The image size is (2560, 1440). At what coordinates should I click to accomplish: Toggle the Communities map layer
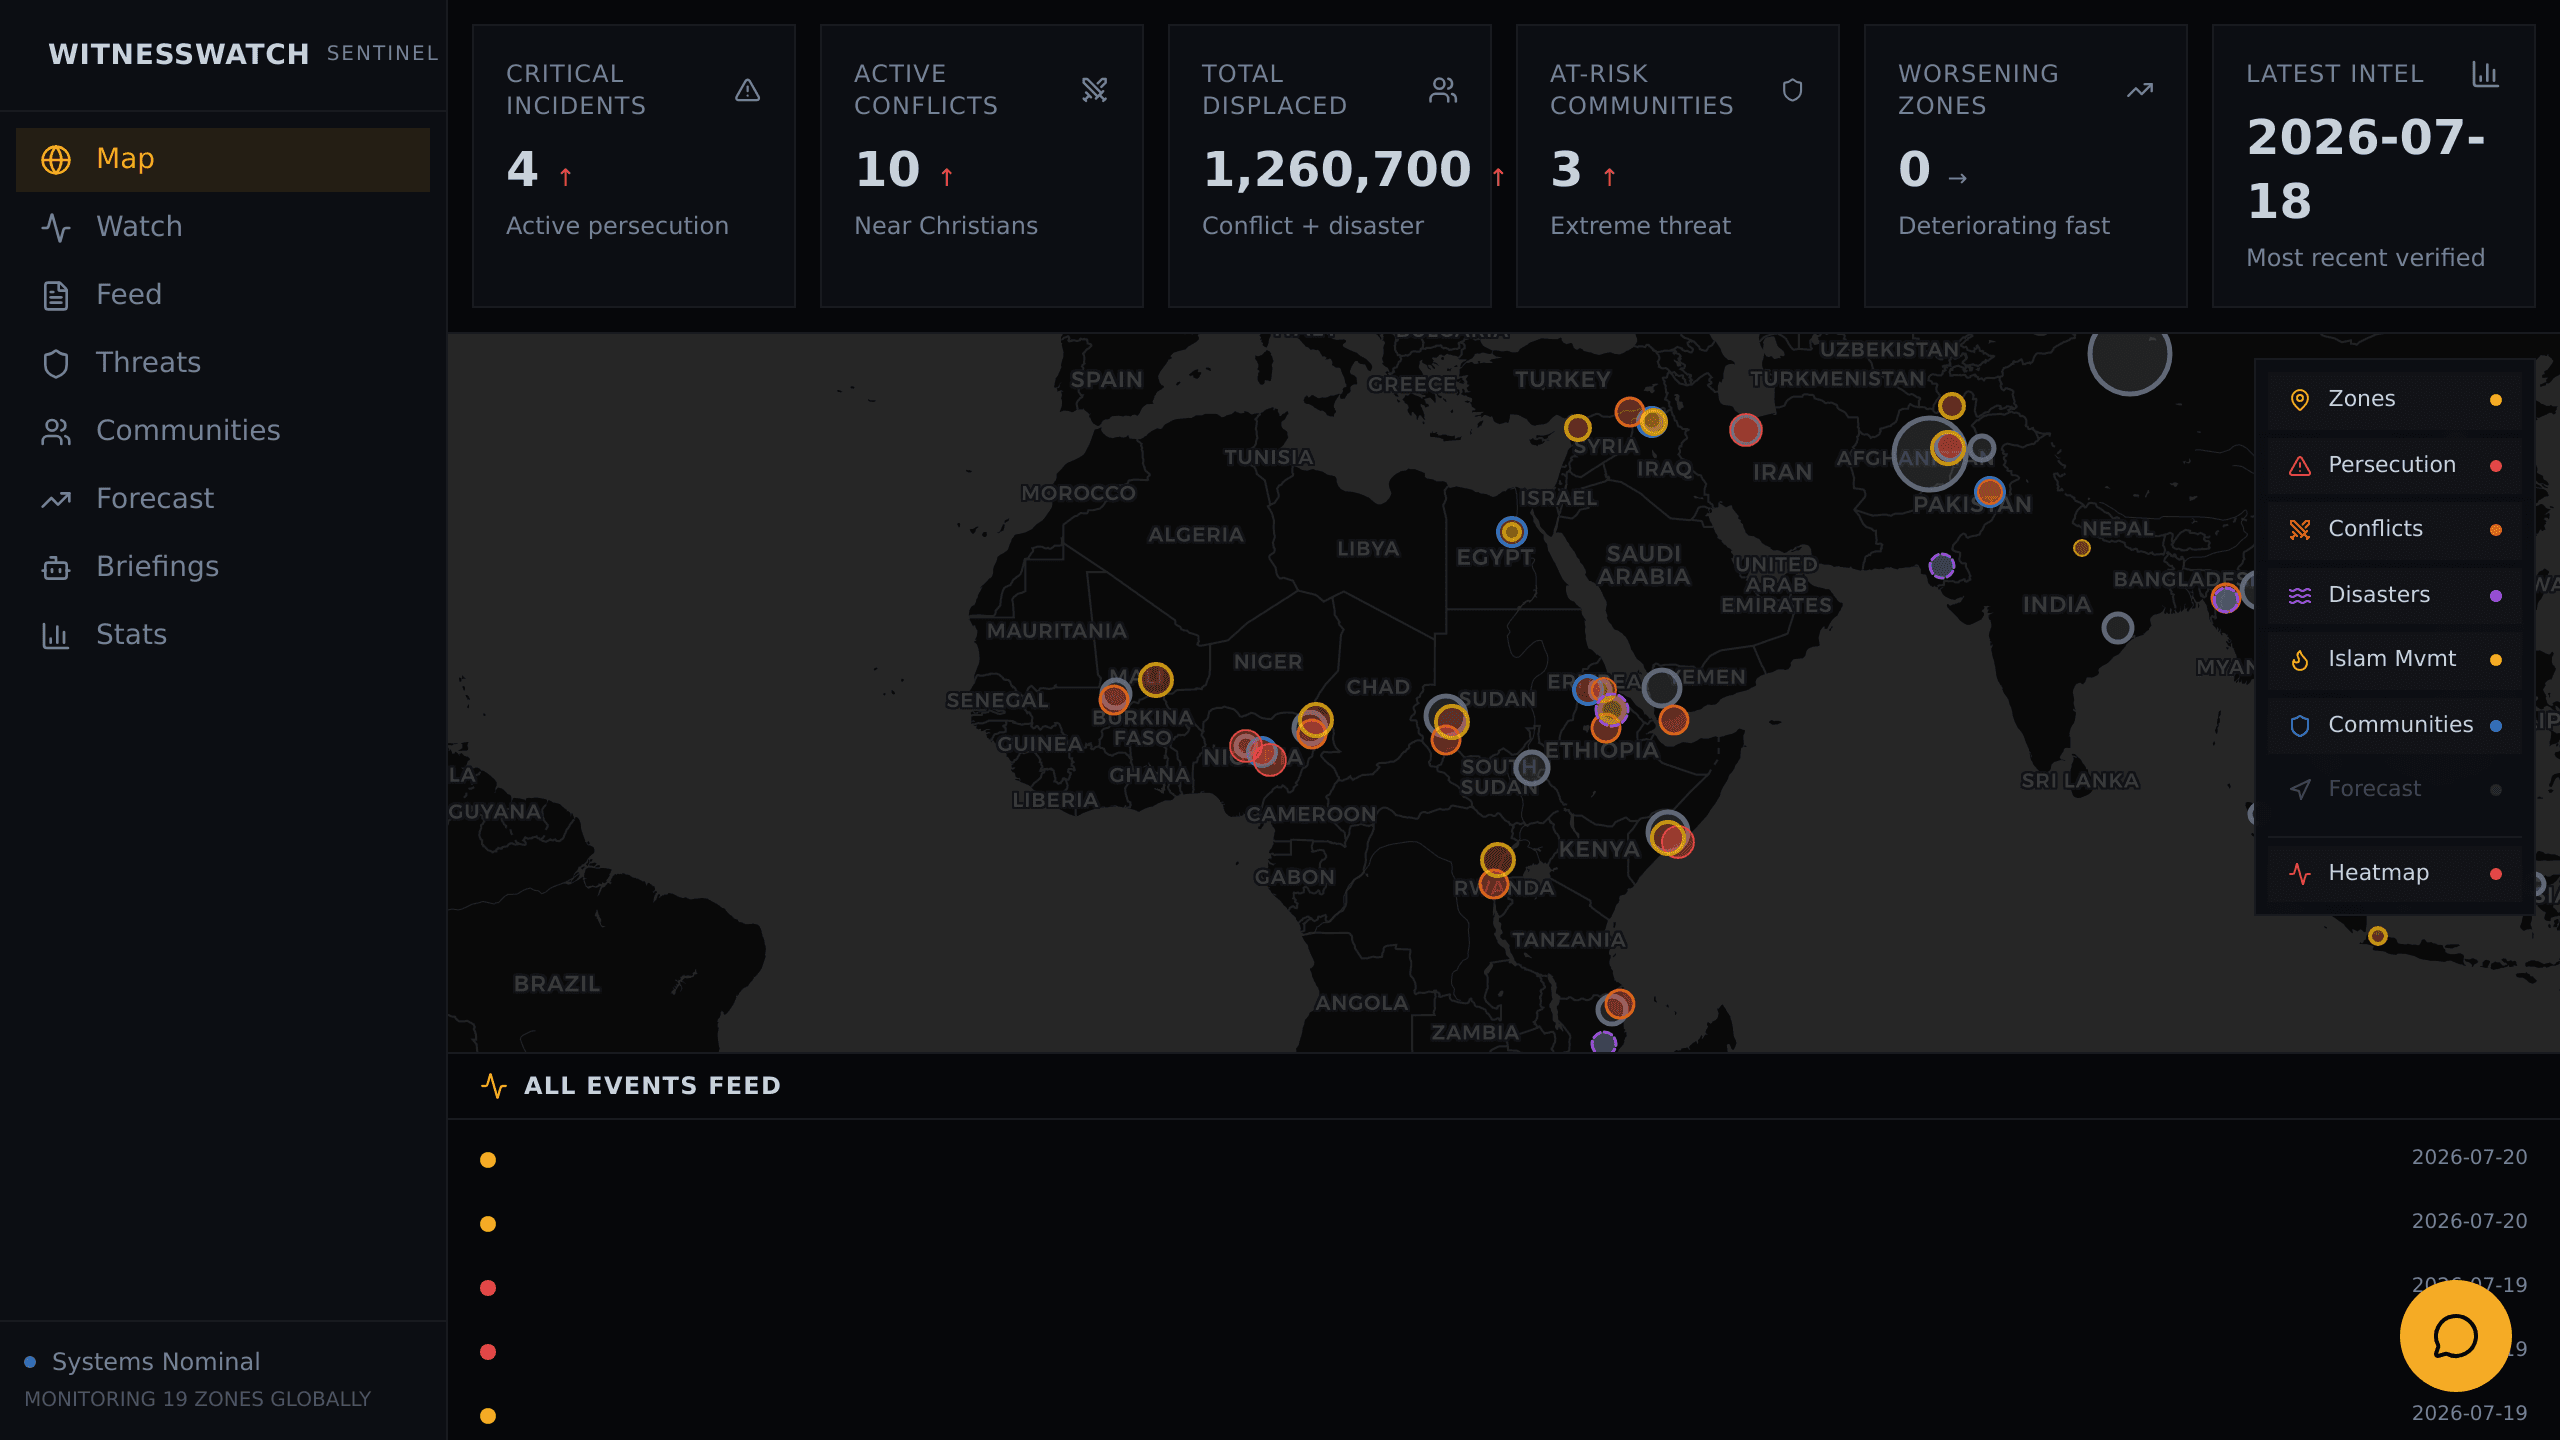pyautogui.click(x=2395, y=725)
